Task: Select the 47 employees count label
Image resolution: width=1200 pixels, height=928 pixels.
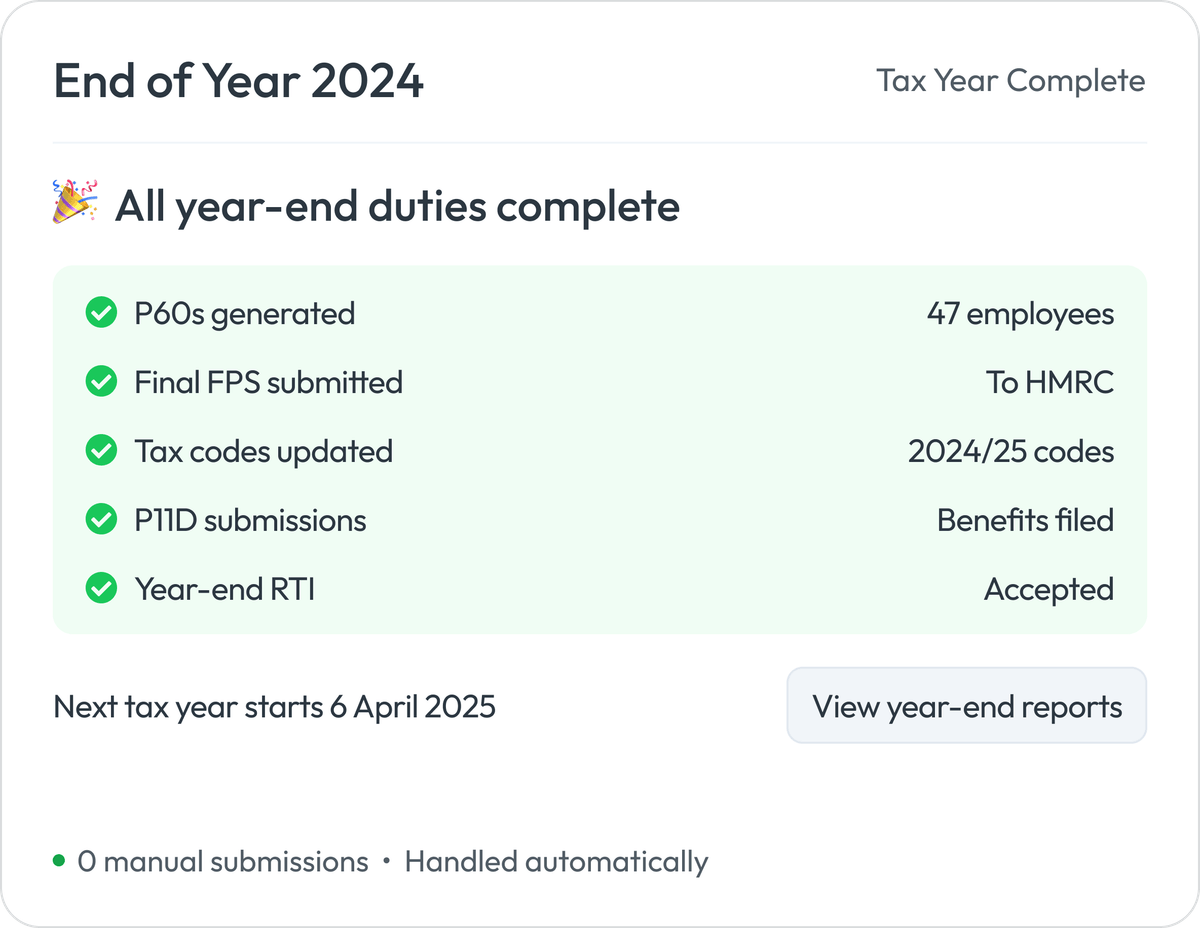Action: (1021, 313)
